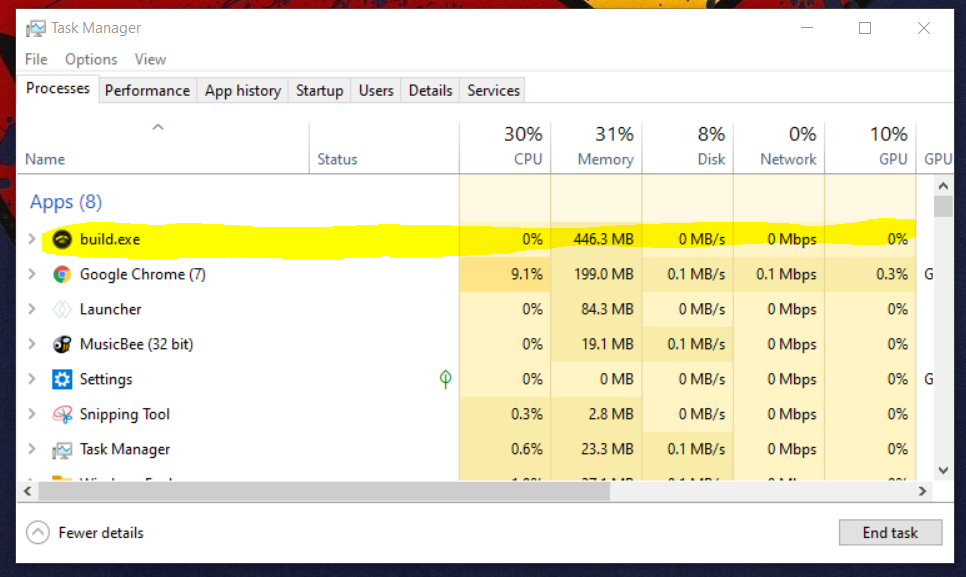Open the View menu
Image resolution: width=966 pixels, height=577 pixels.
pyautogui.click(x=150, y=59)
